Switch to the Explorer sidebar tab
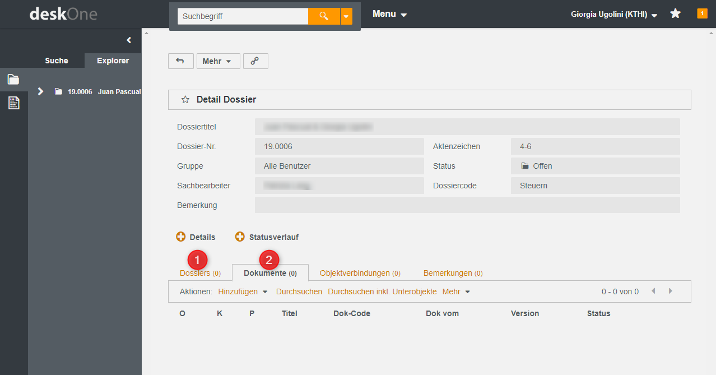 (113, 60)
